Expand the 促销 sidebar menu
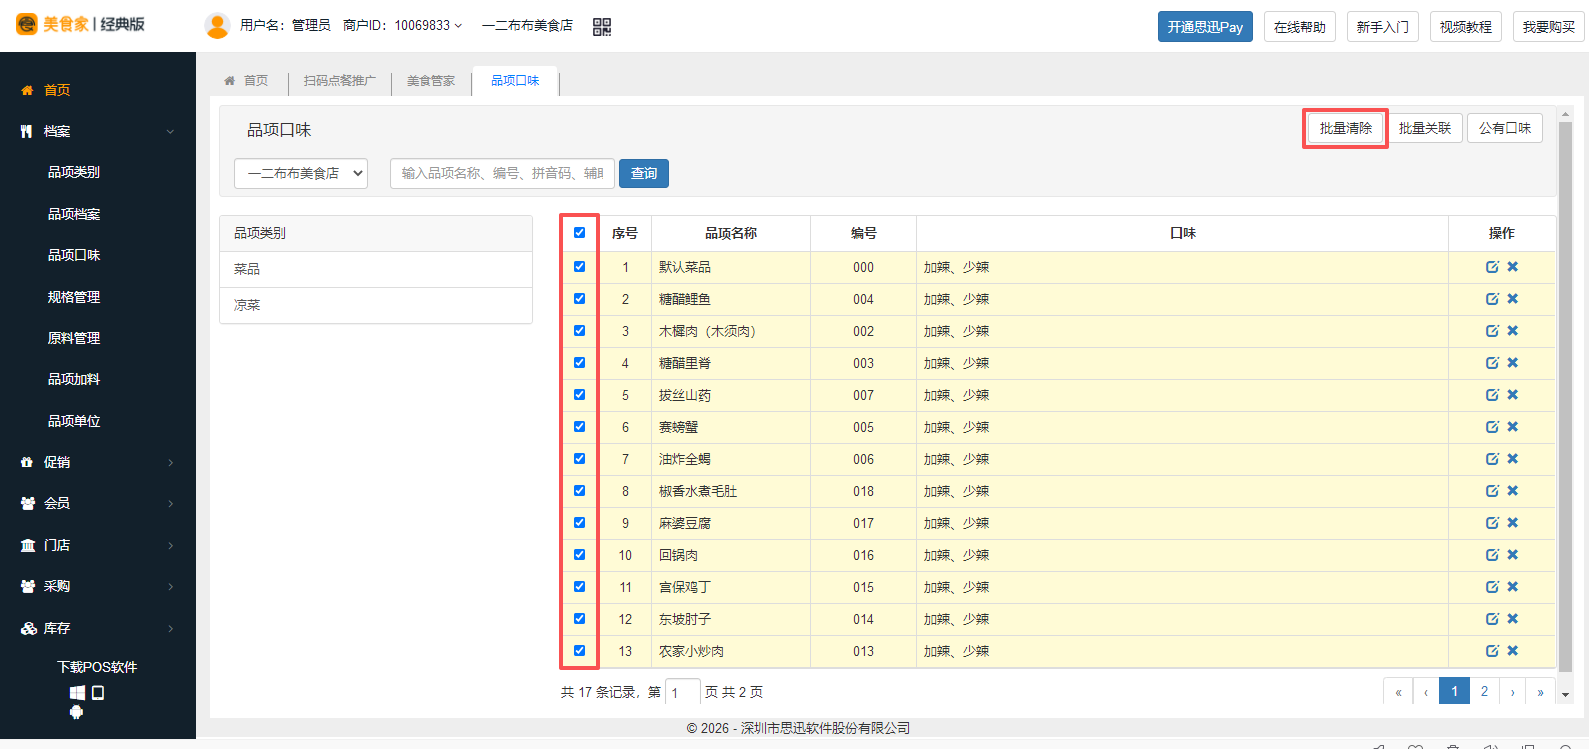 pyautogui.click(x=98, y=462)
